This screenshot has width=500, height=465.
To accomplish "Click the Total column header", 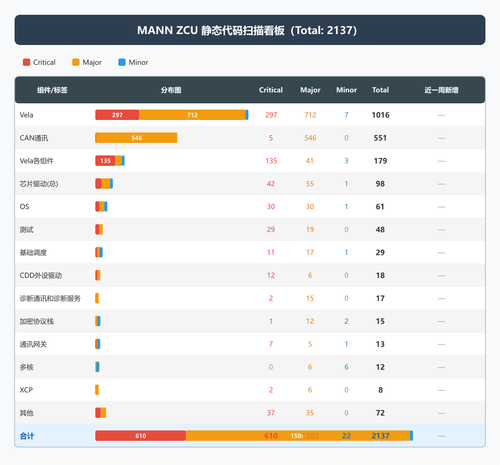I will pyautogui.click(x=380, y=90).
